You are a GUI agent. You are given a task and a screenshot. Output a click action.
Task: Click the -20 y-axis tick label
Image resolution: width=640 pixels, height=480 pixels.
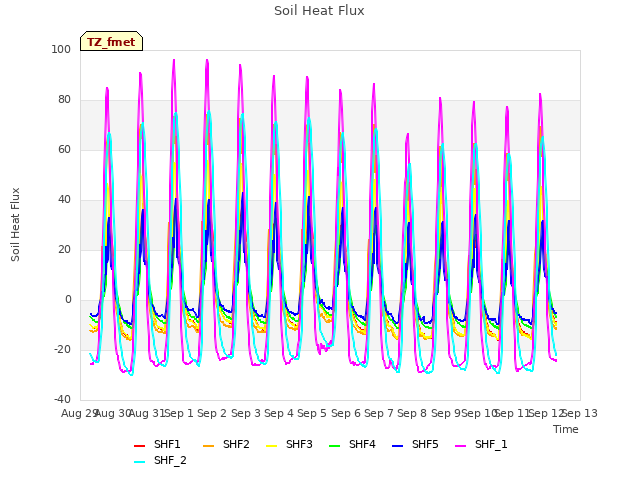pyautogui.click(x=62, y=350)
